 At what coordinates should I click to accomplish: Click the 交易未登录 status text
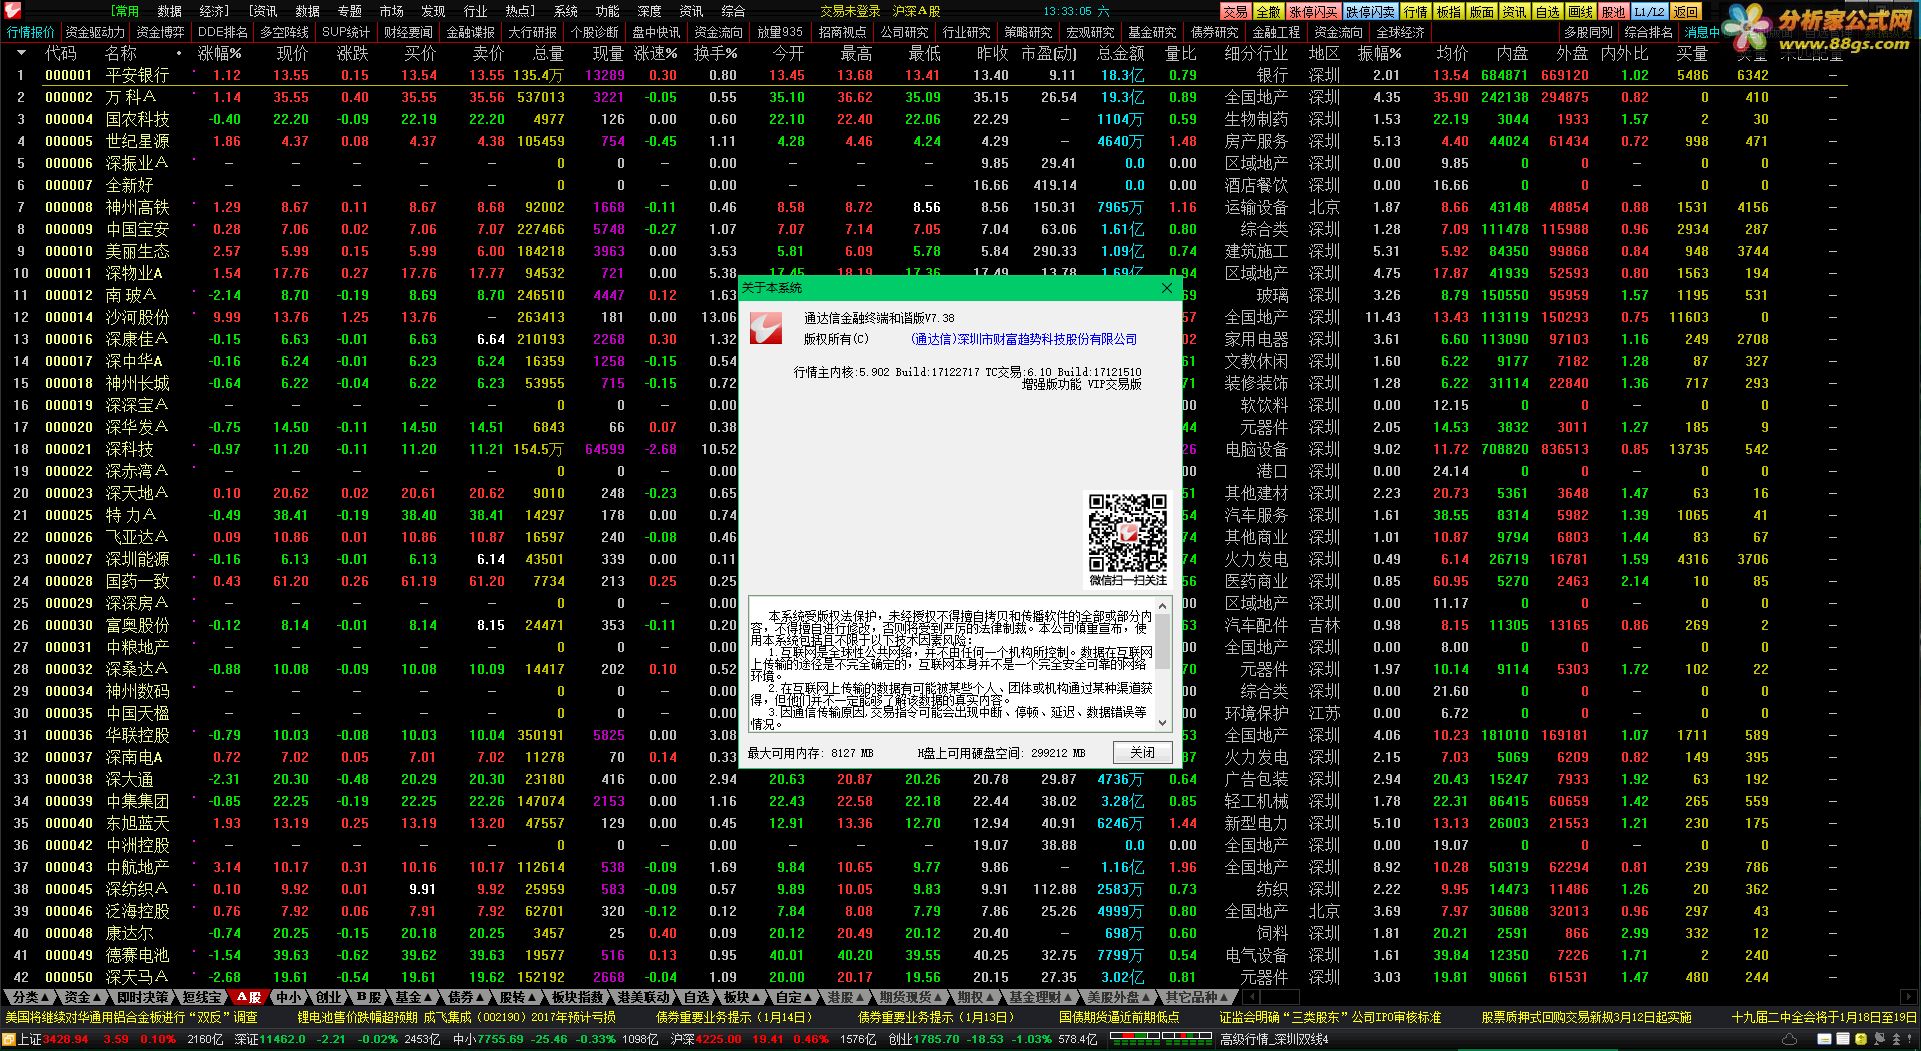[x=850, y=11]
